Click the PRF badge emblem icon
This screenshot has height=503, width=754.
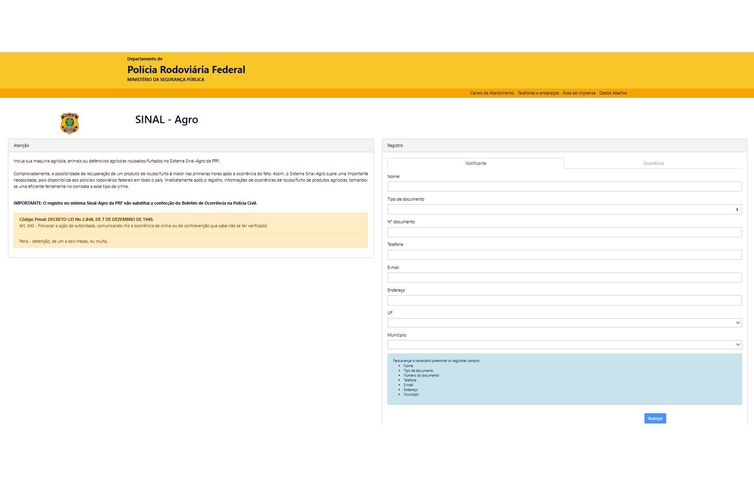tap(70, 123)
